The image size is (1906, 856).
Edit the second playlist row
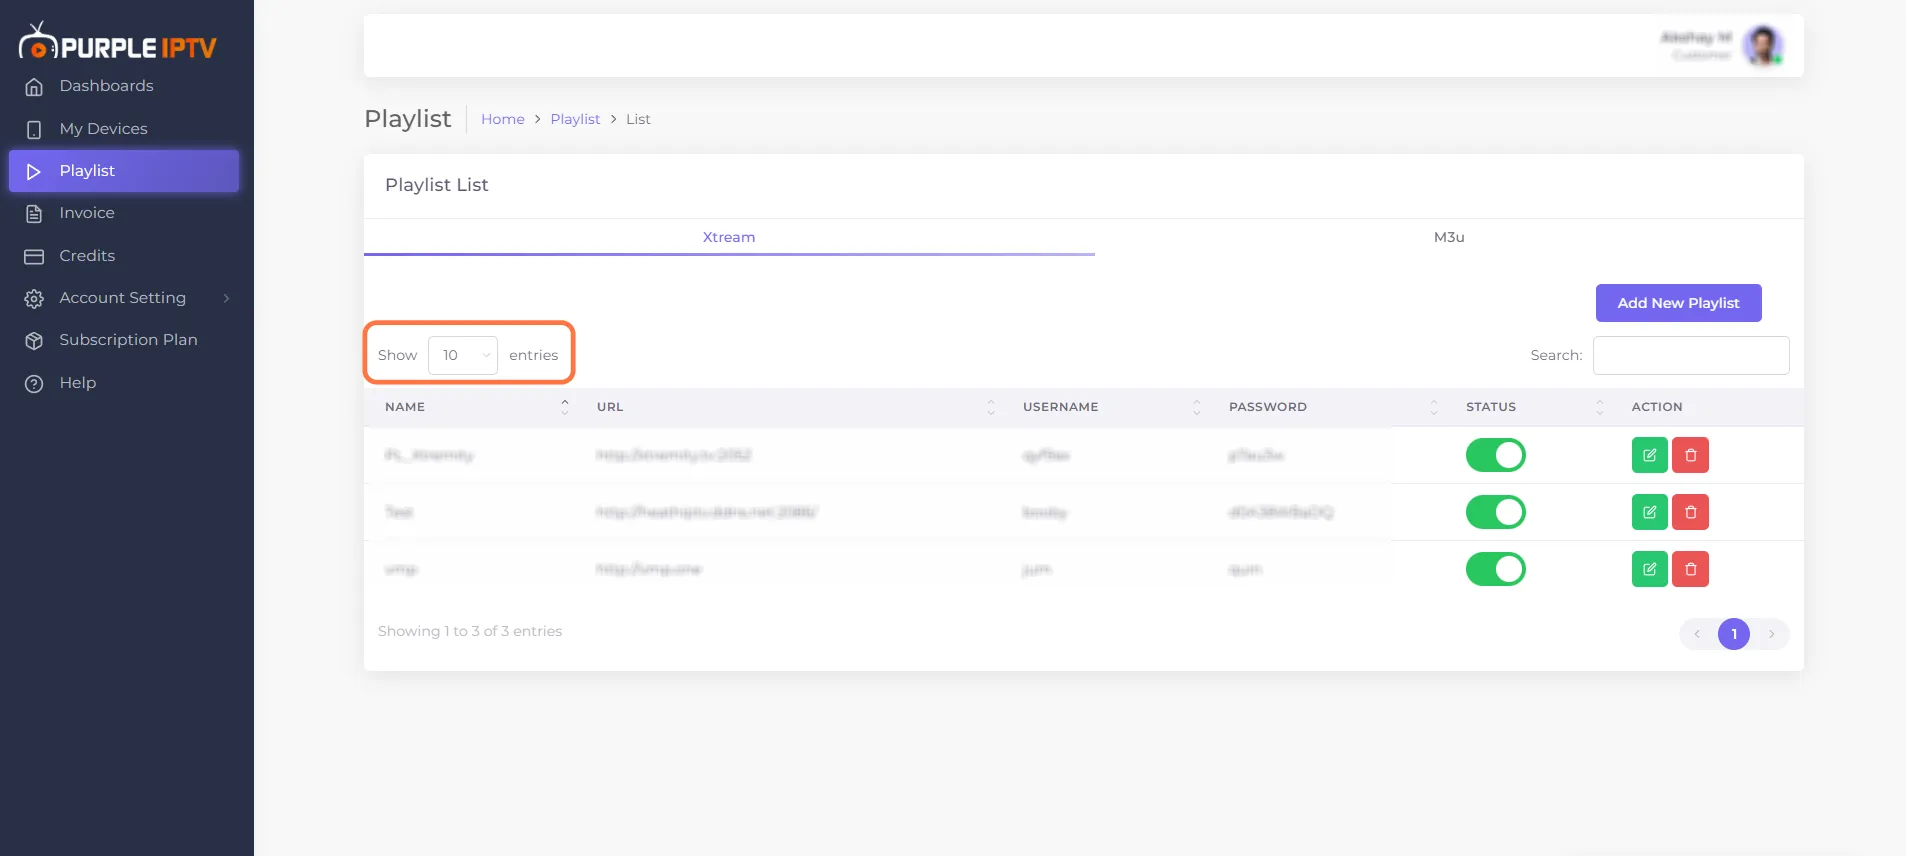click(1650, 512)
